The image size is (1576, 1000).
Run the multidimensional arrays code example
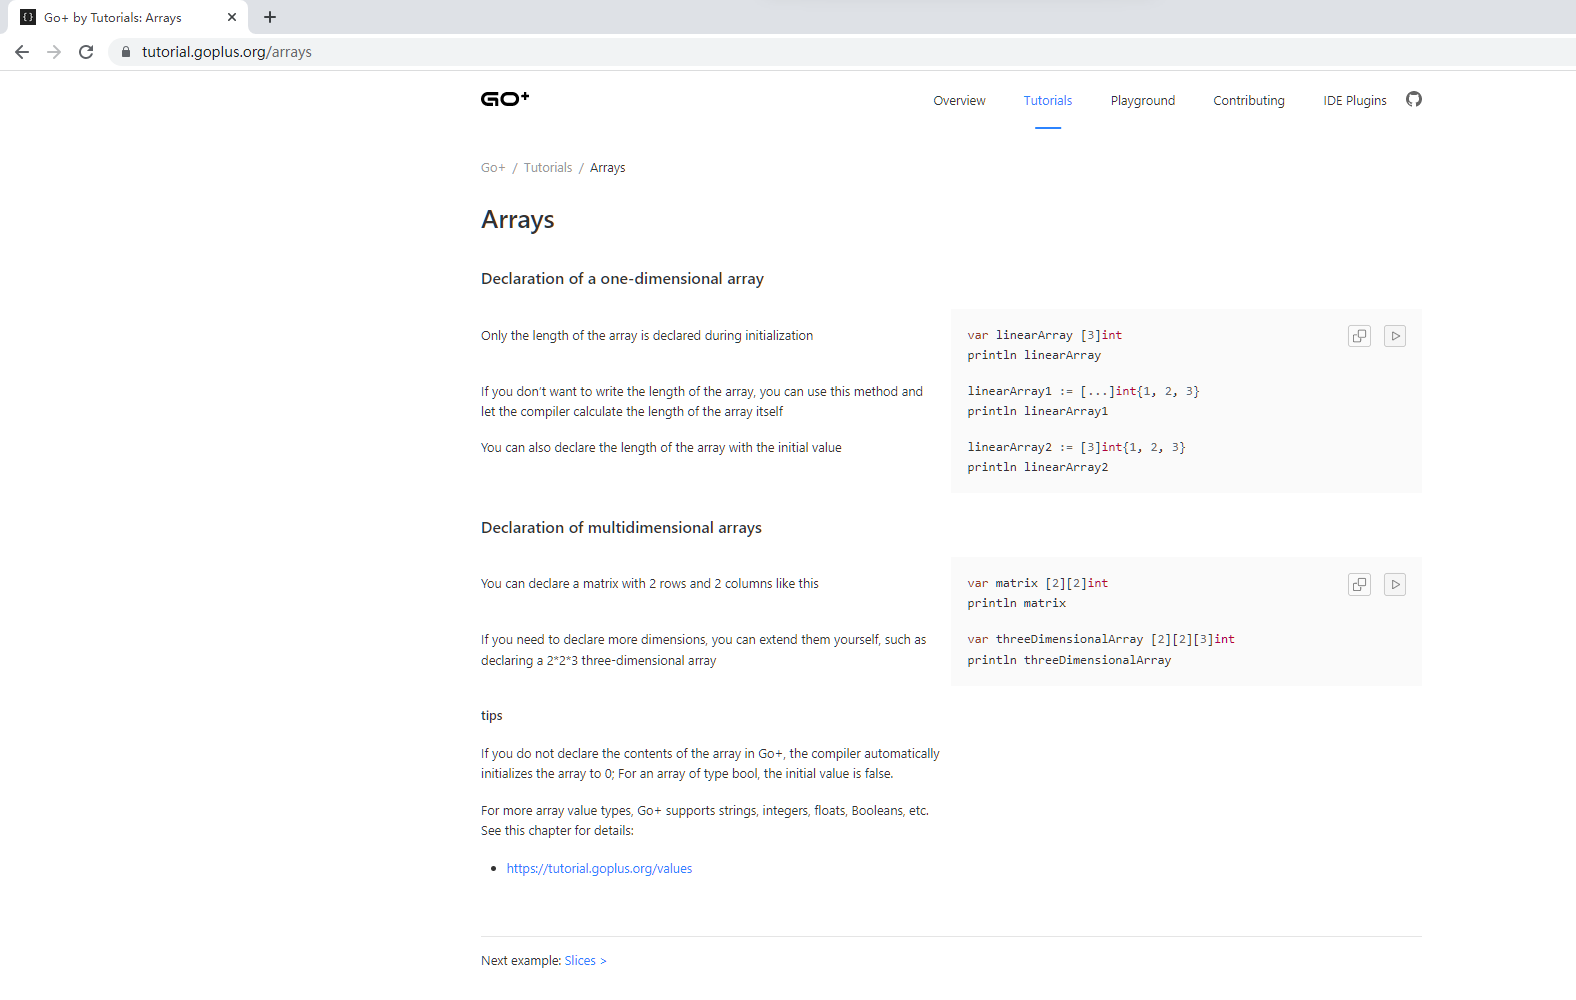click(x=1395, y=585)
